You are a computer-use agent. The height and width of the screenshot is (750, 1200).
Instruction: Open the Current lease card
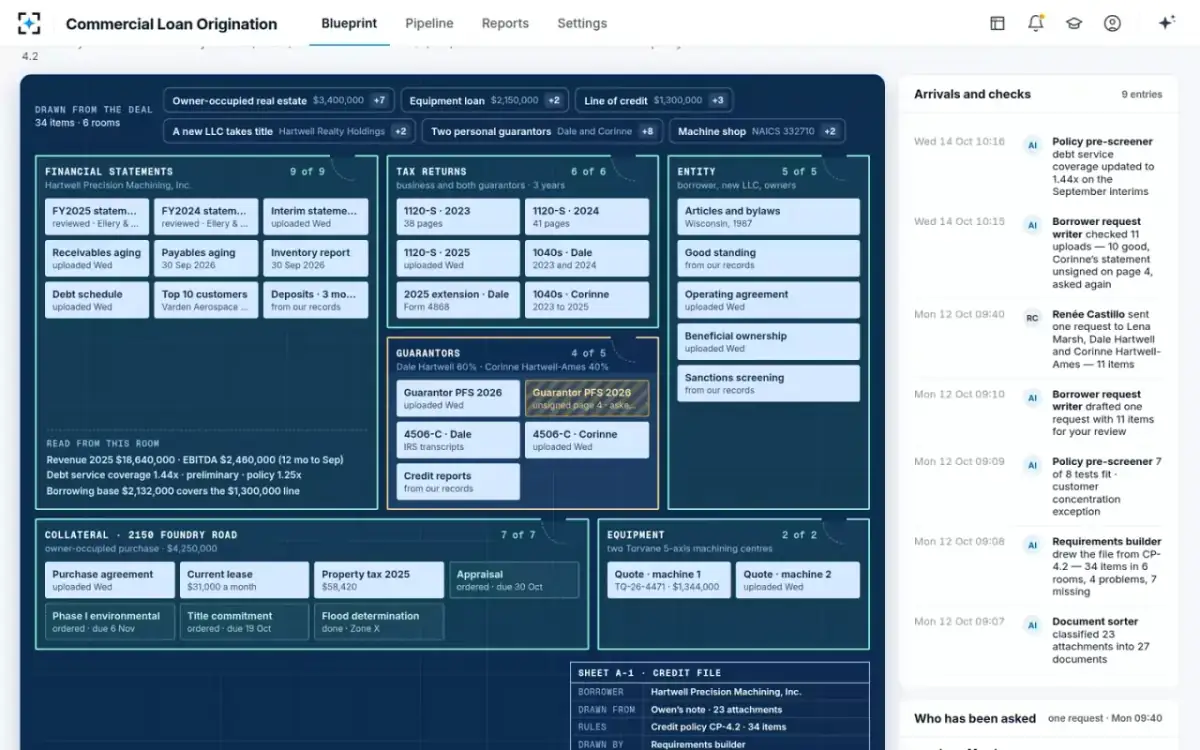pyautogui.click(x=244, y=580)
